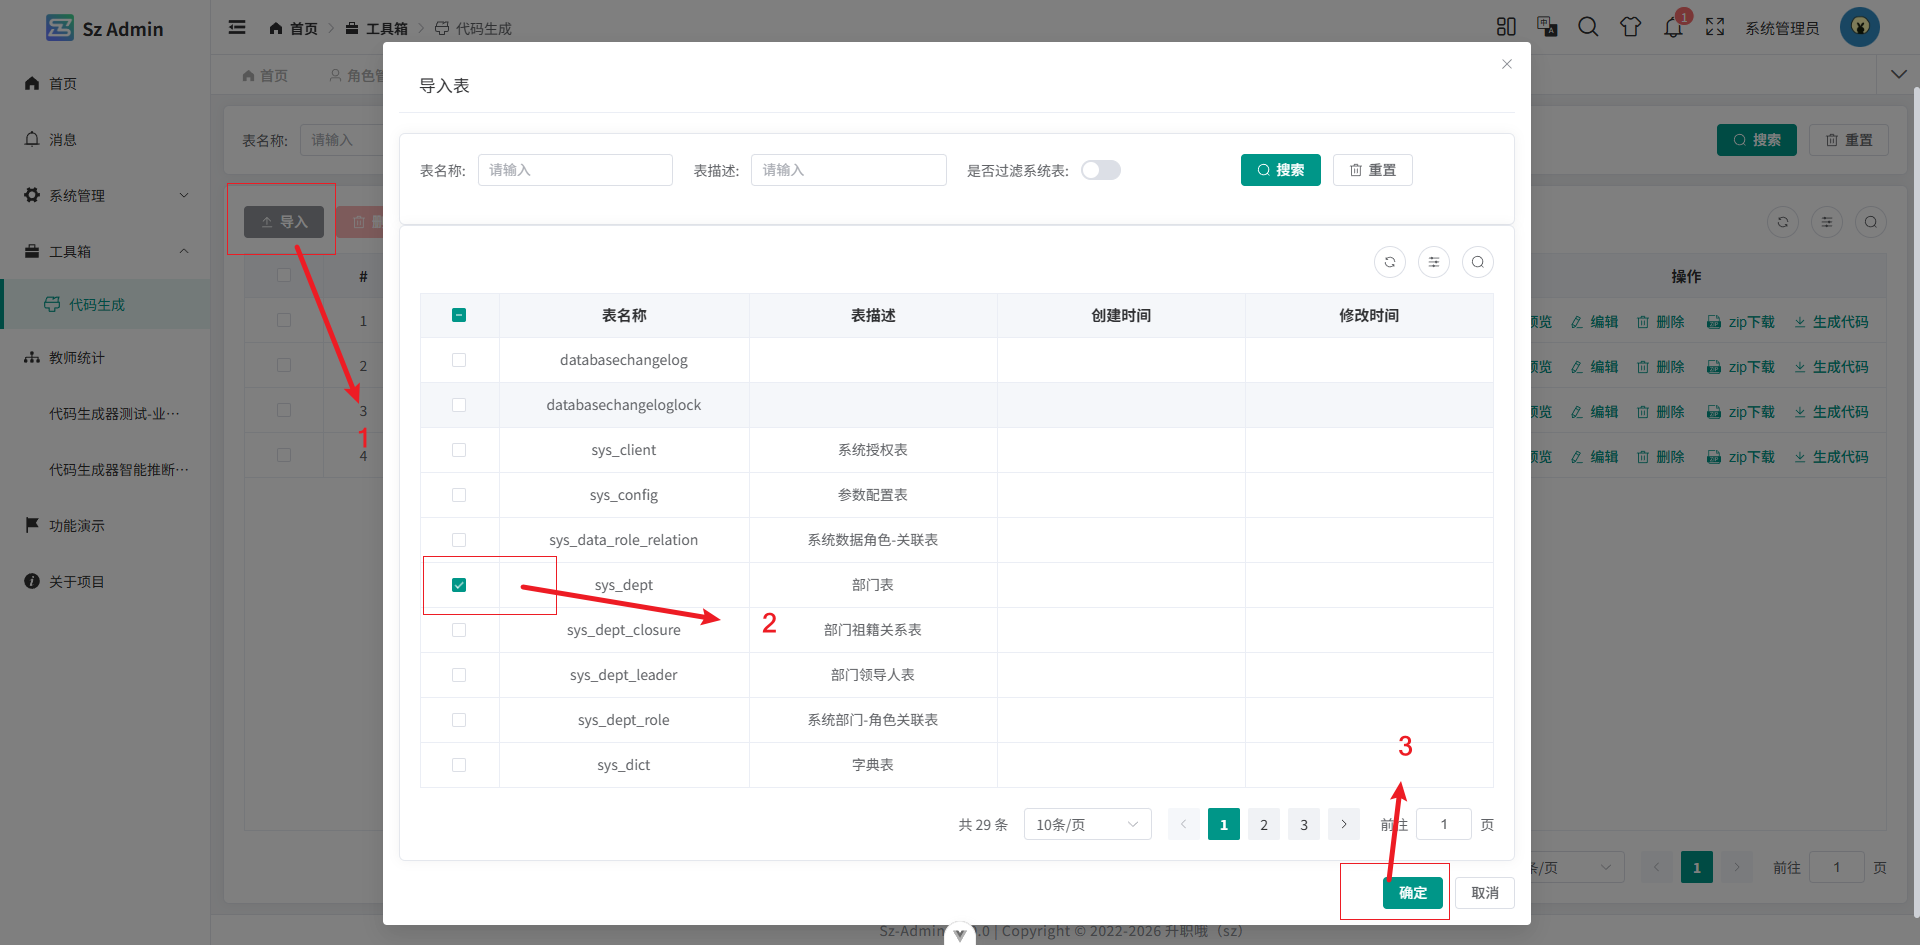
Task: Click 表名称 input in dialog
Action: click(x=575, y=170)
